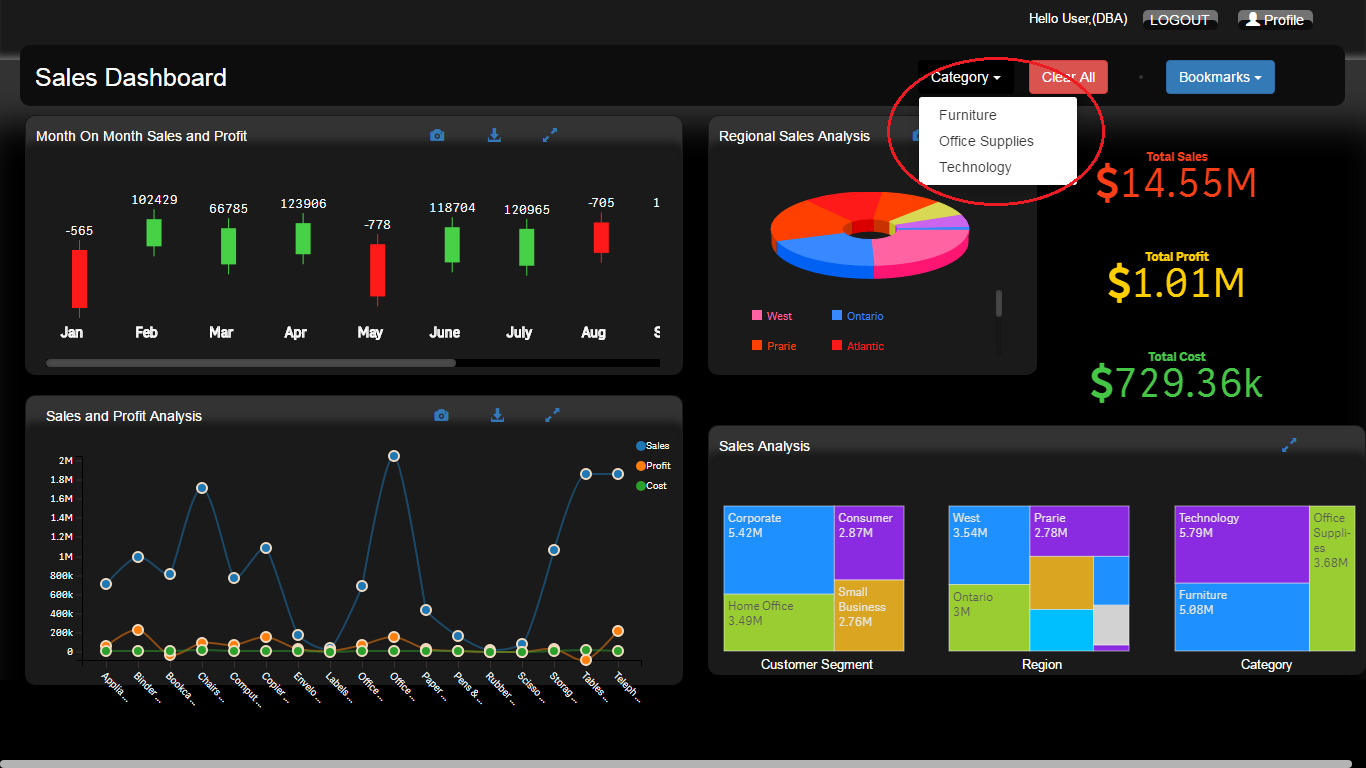Maximize the Sales and Profit Analysis panel
The width and height of the screenshot is (1366, 768).
coord(552,416)
